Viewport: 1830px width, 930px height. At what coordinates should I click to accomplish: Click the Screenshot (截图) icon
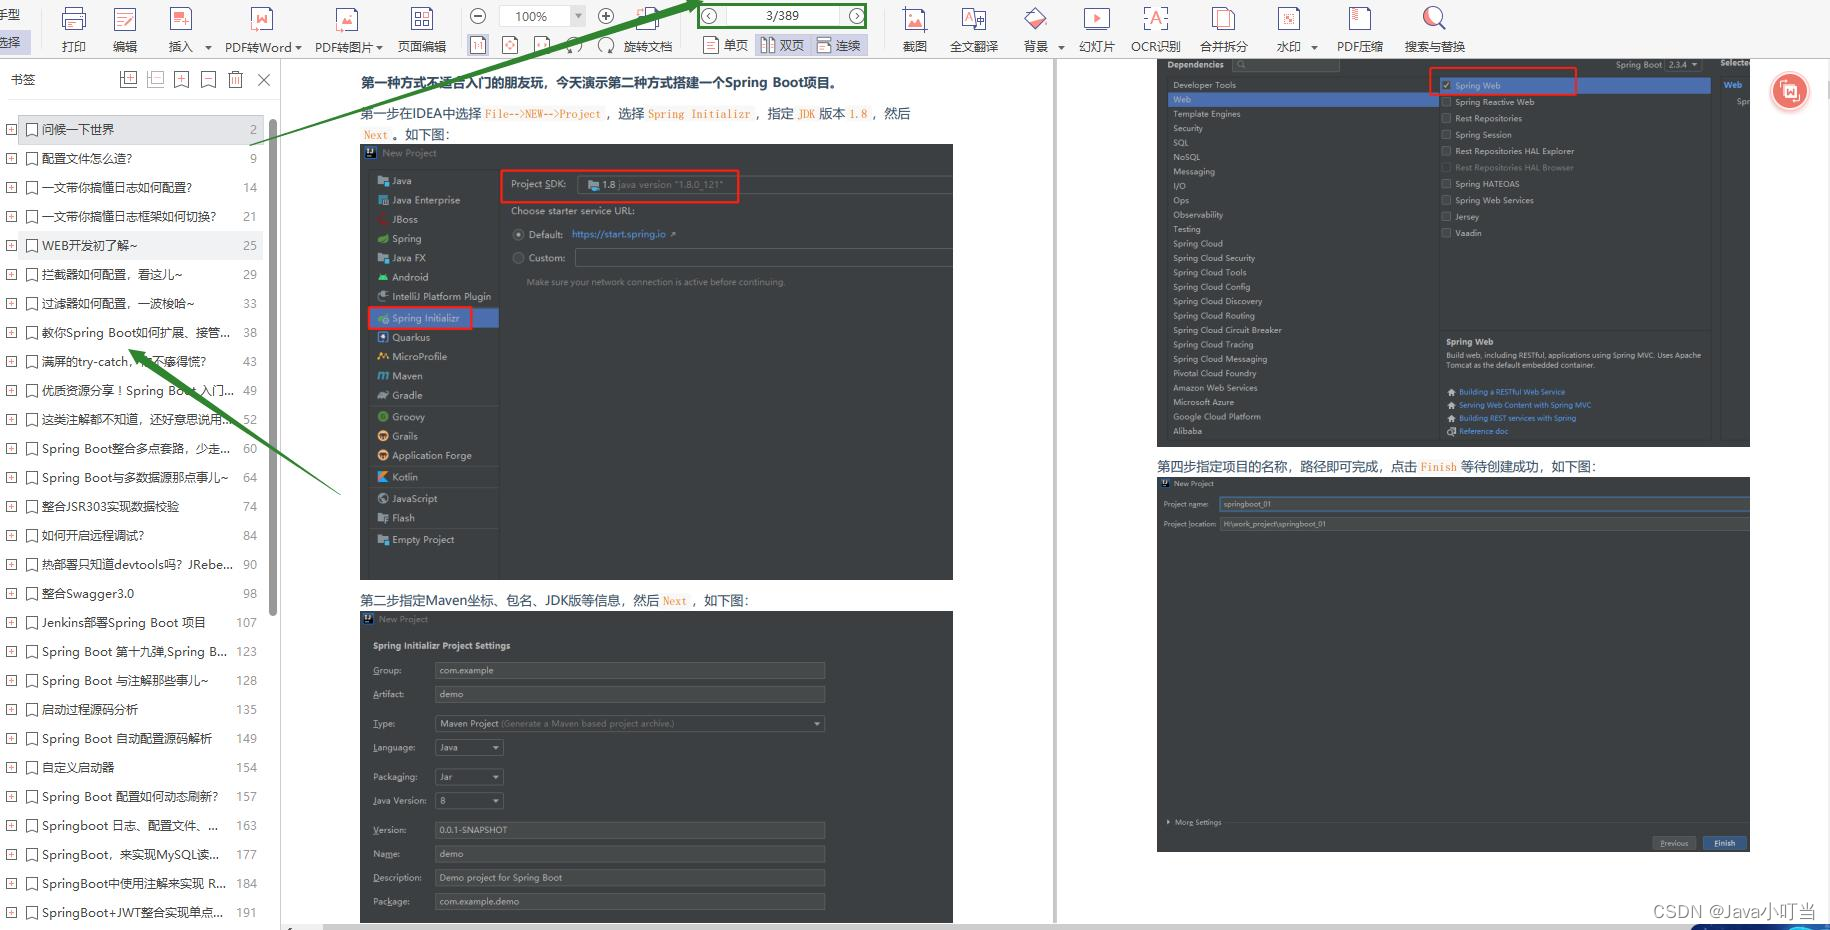click(x=914, y=19)
